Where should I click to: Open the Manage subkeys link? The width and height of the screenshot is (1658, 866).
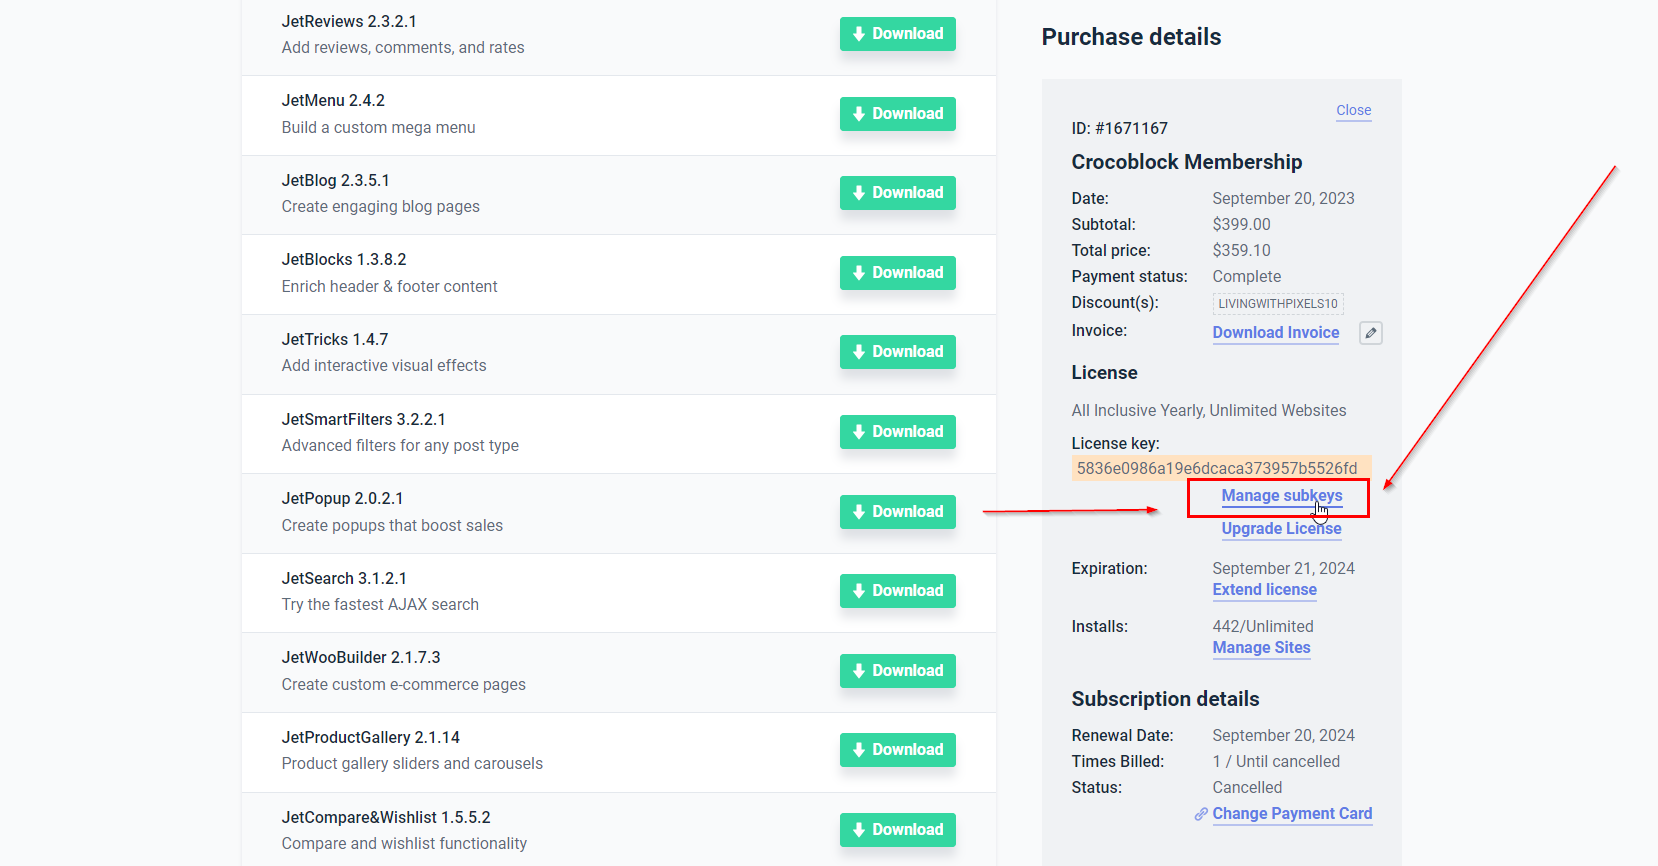pos(1281,496)
